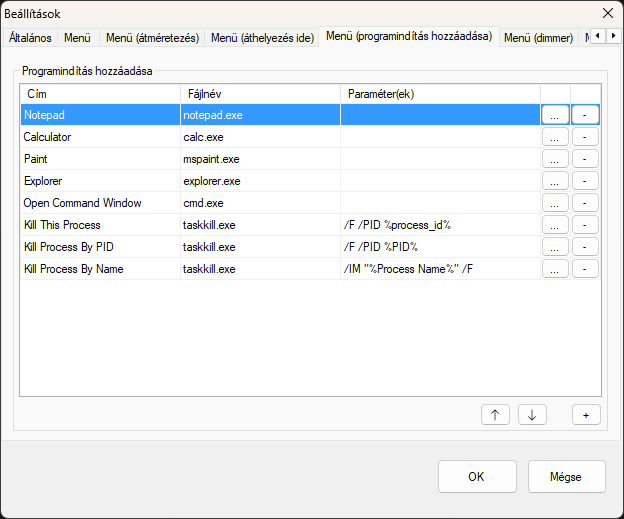This screenshot has height=519, width=624.
Task: Select the Kill This Process cell
Action: click(100, 225)
